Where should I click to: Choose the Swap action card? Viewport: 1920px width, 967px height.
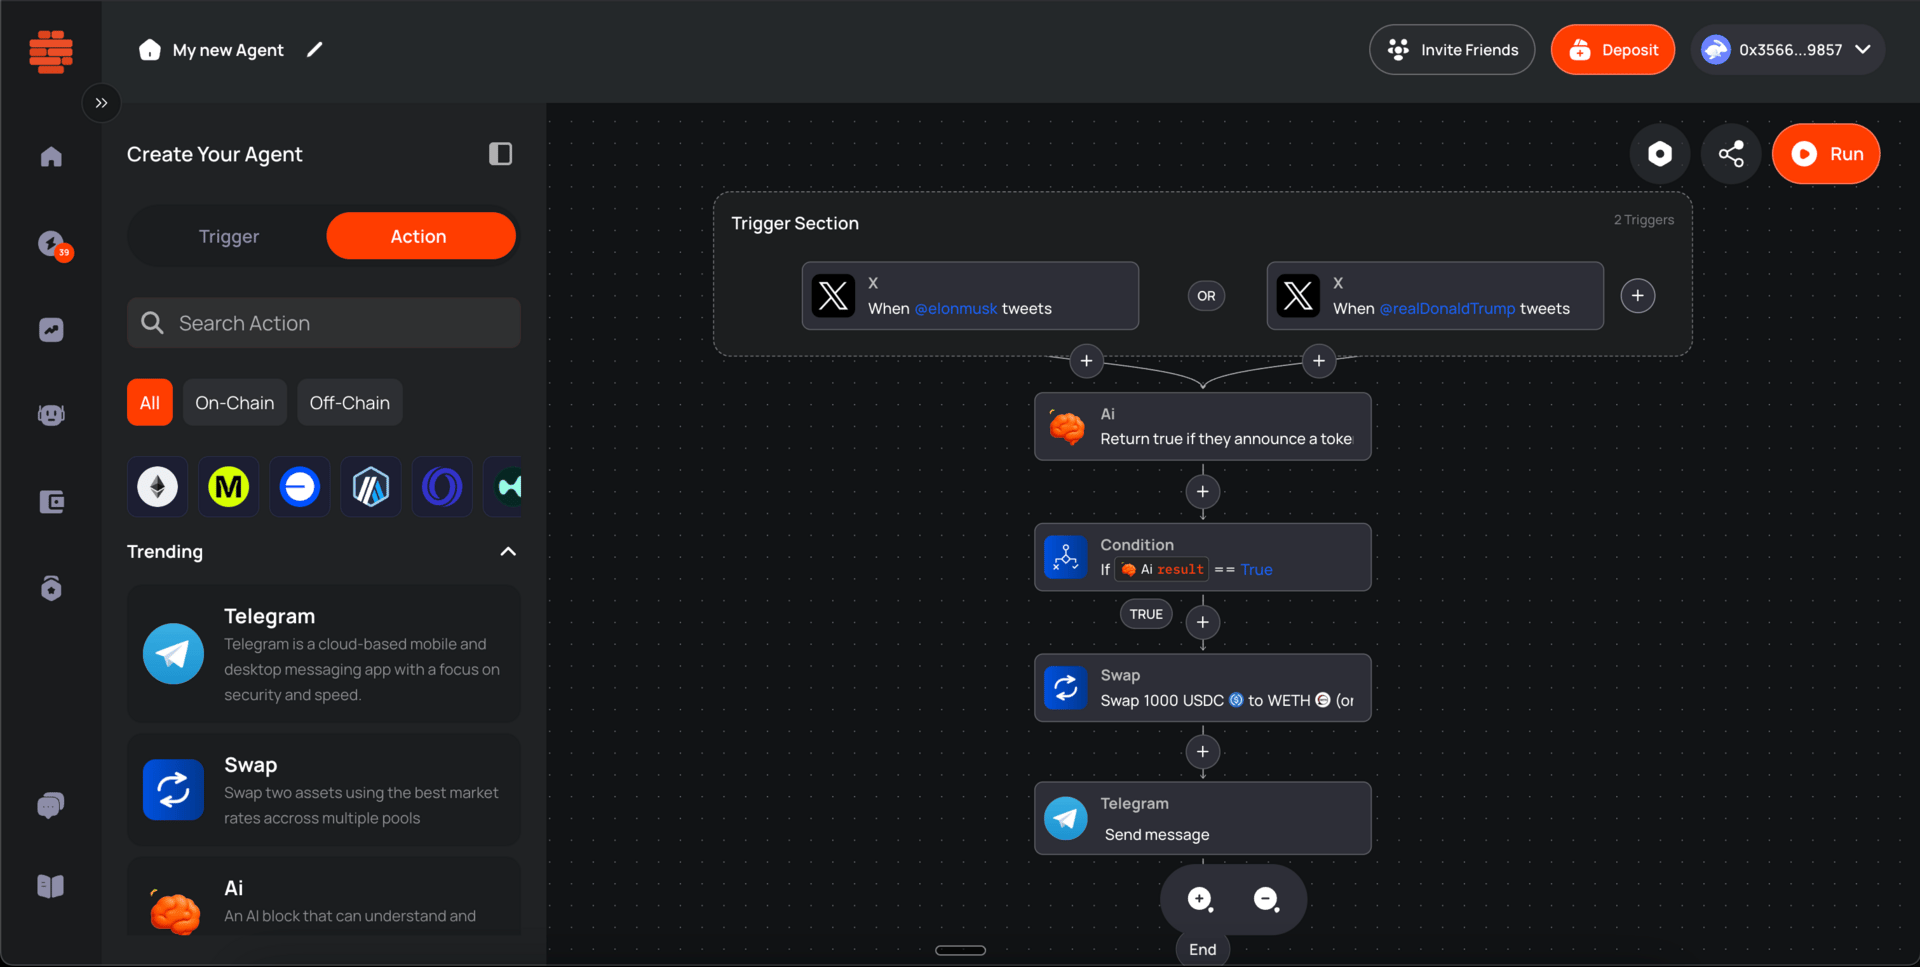[324, 790]
